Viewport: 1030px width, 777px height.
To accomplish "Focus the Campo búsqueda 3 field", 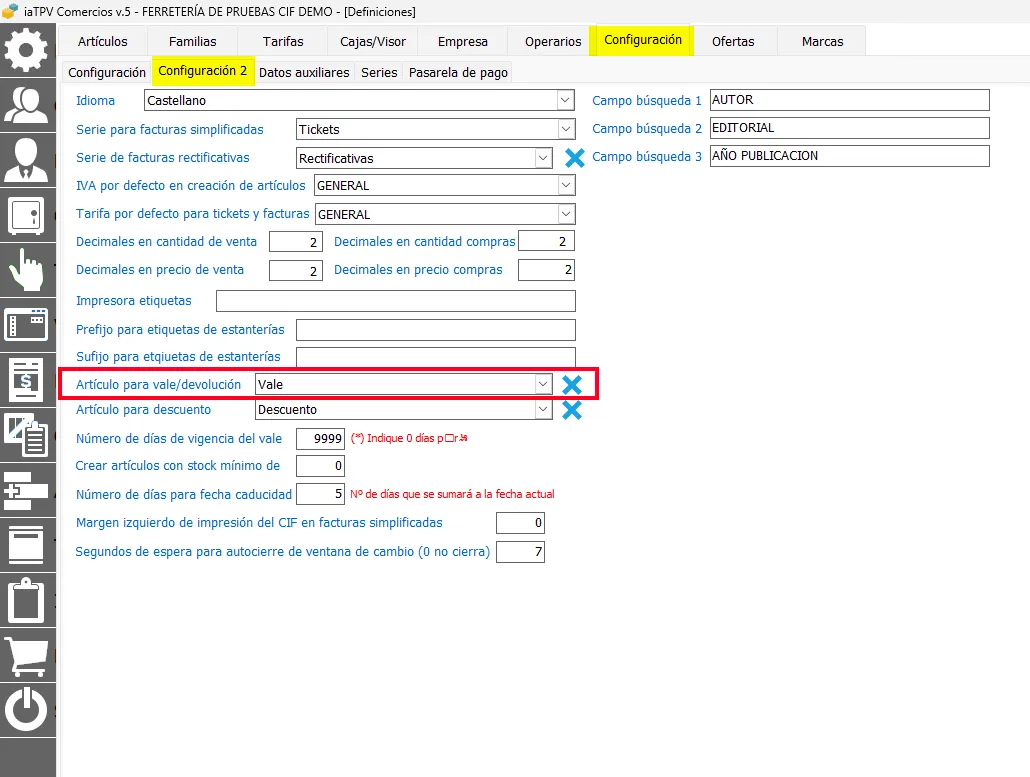I will (x=849, y=156).
